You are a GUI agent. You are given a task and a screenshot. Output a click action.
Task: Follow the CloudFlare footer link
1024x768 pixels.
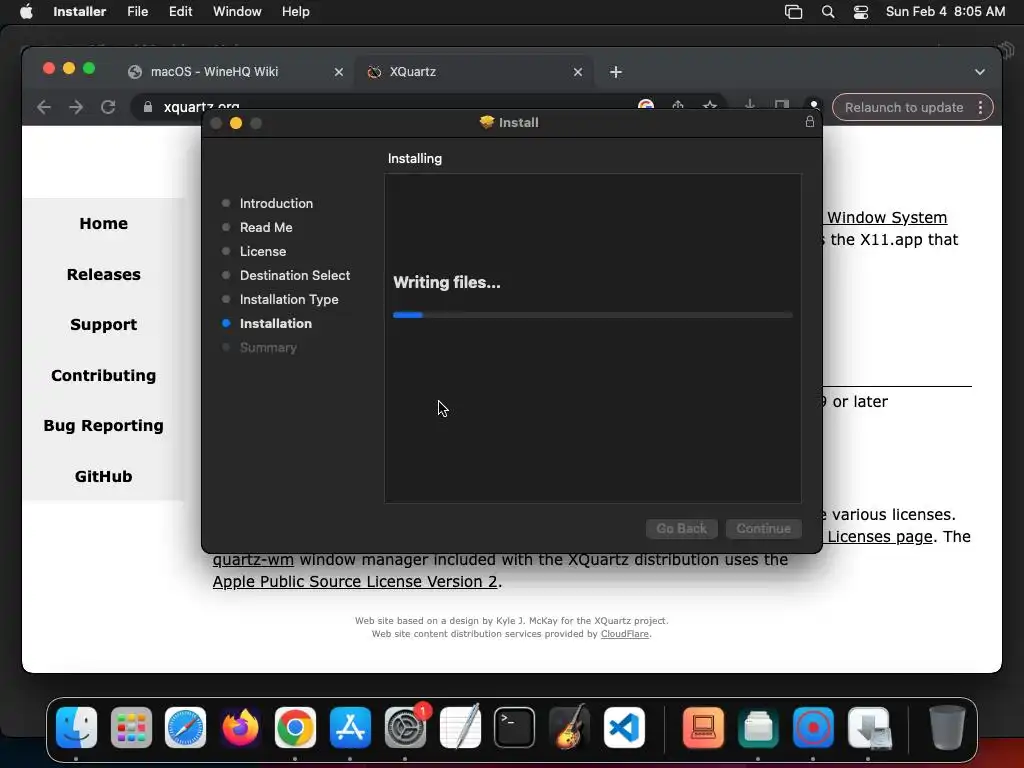pyautogui.click(x=624, y=634)
